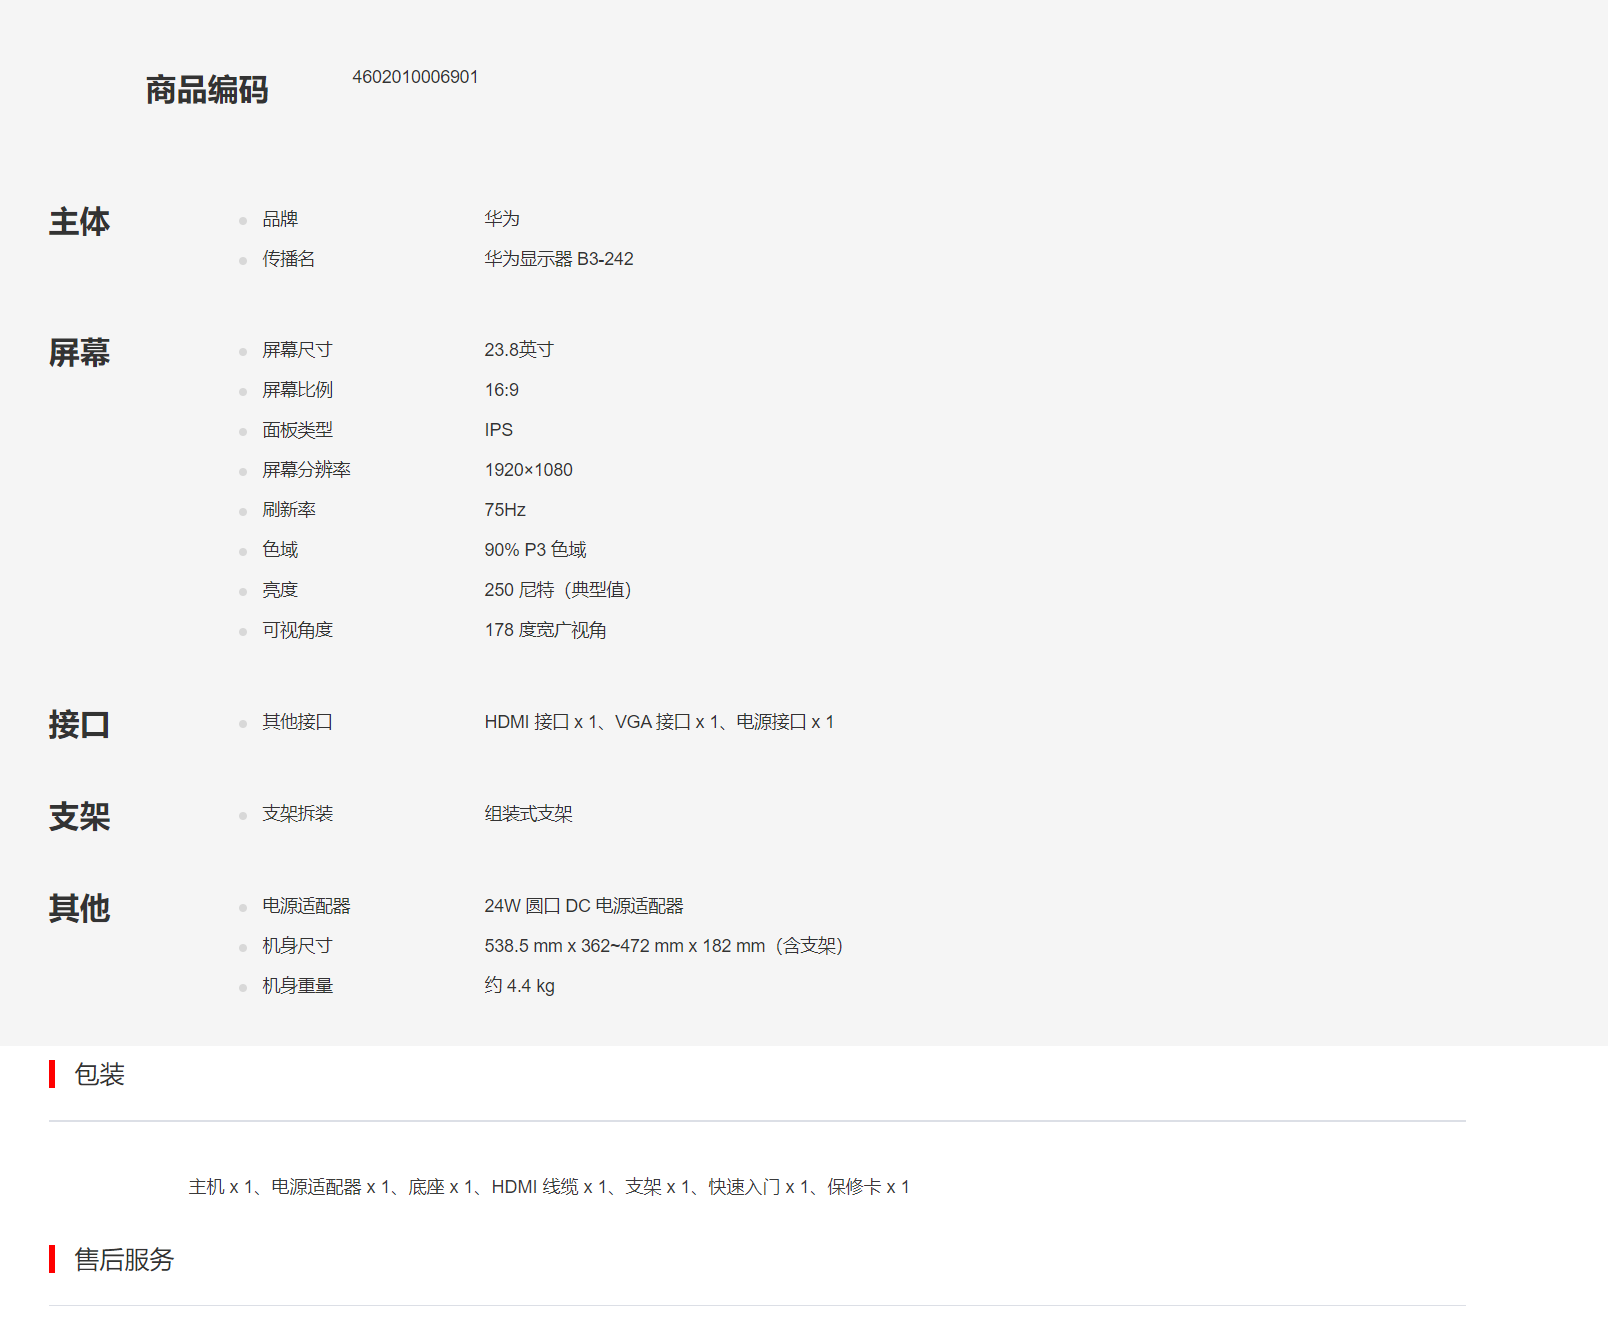The width and height of the screenshot is (1608, 1331).
Task: Click the 包装 section title
Action: (x=99, y=1075)
